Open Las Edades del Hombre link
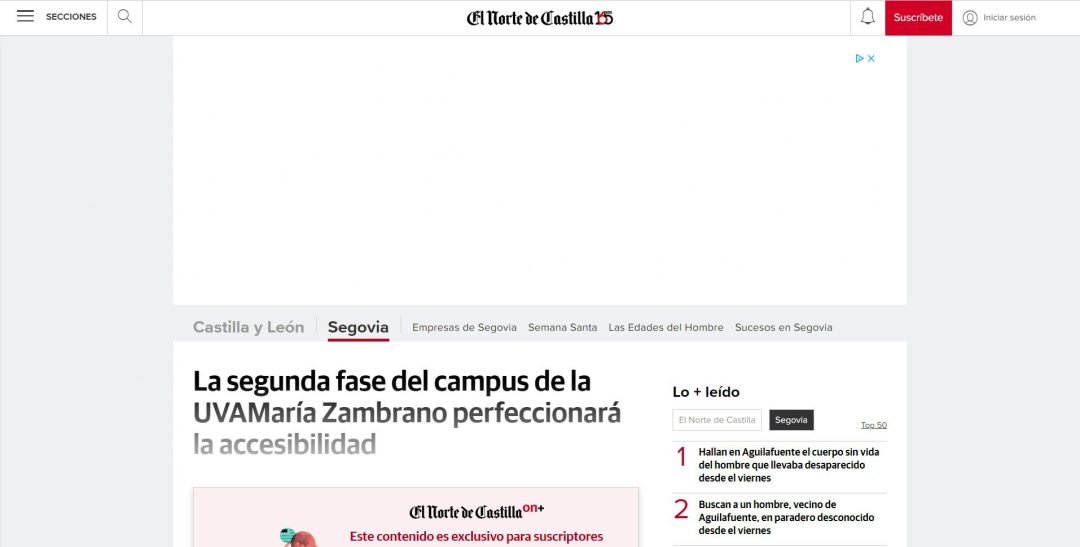The height and width of the screenshot is (547, 1080). pyautogui.click(x=666, y=328)
